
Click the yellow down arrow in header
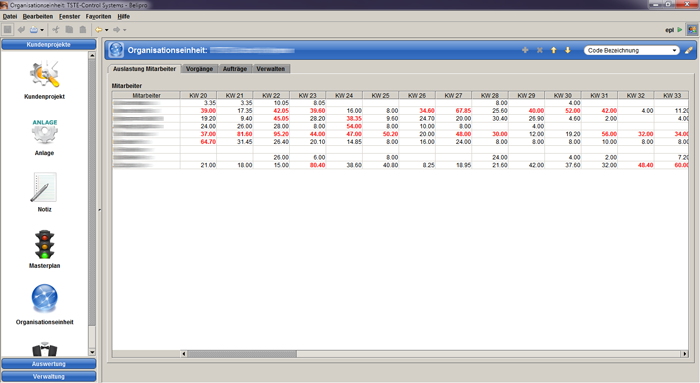point(568,50)
